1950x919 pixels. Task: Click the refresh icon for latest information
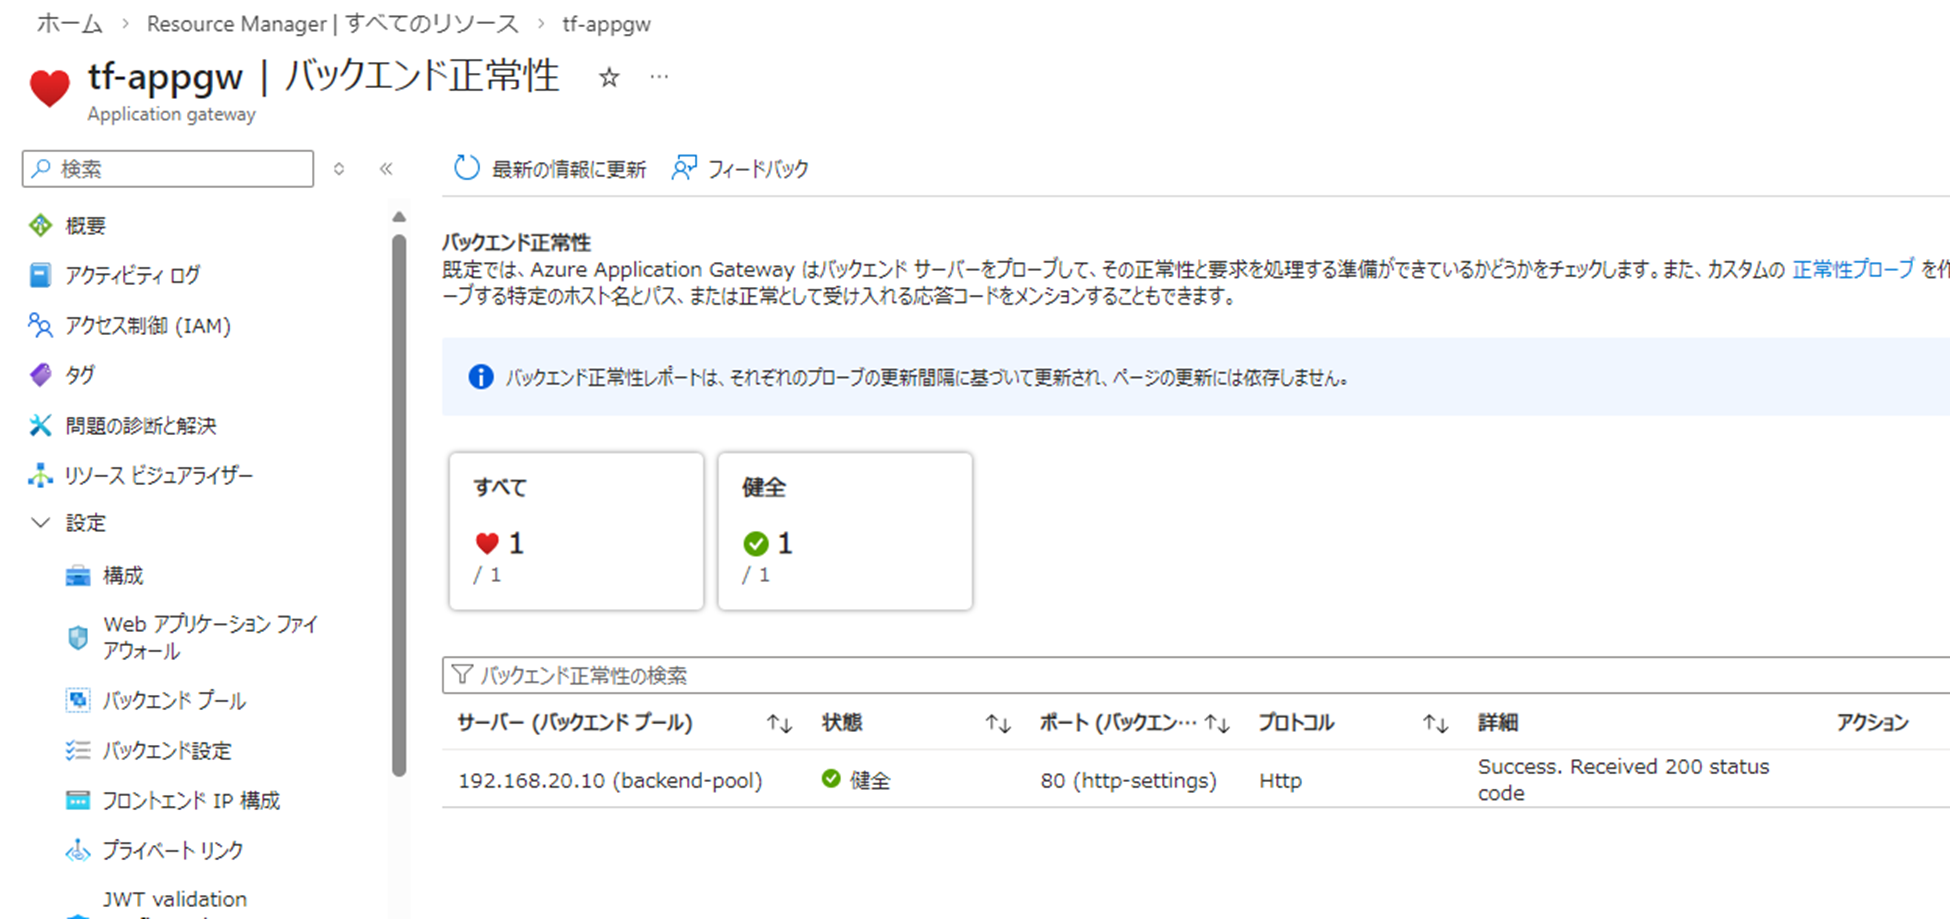click(x=466, y=168)
